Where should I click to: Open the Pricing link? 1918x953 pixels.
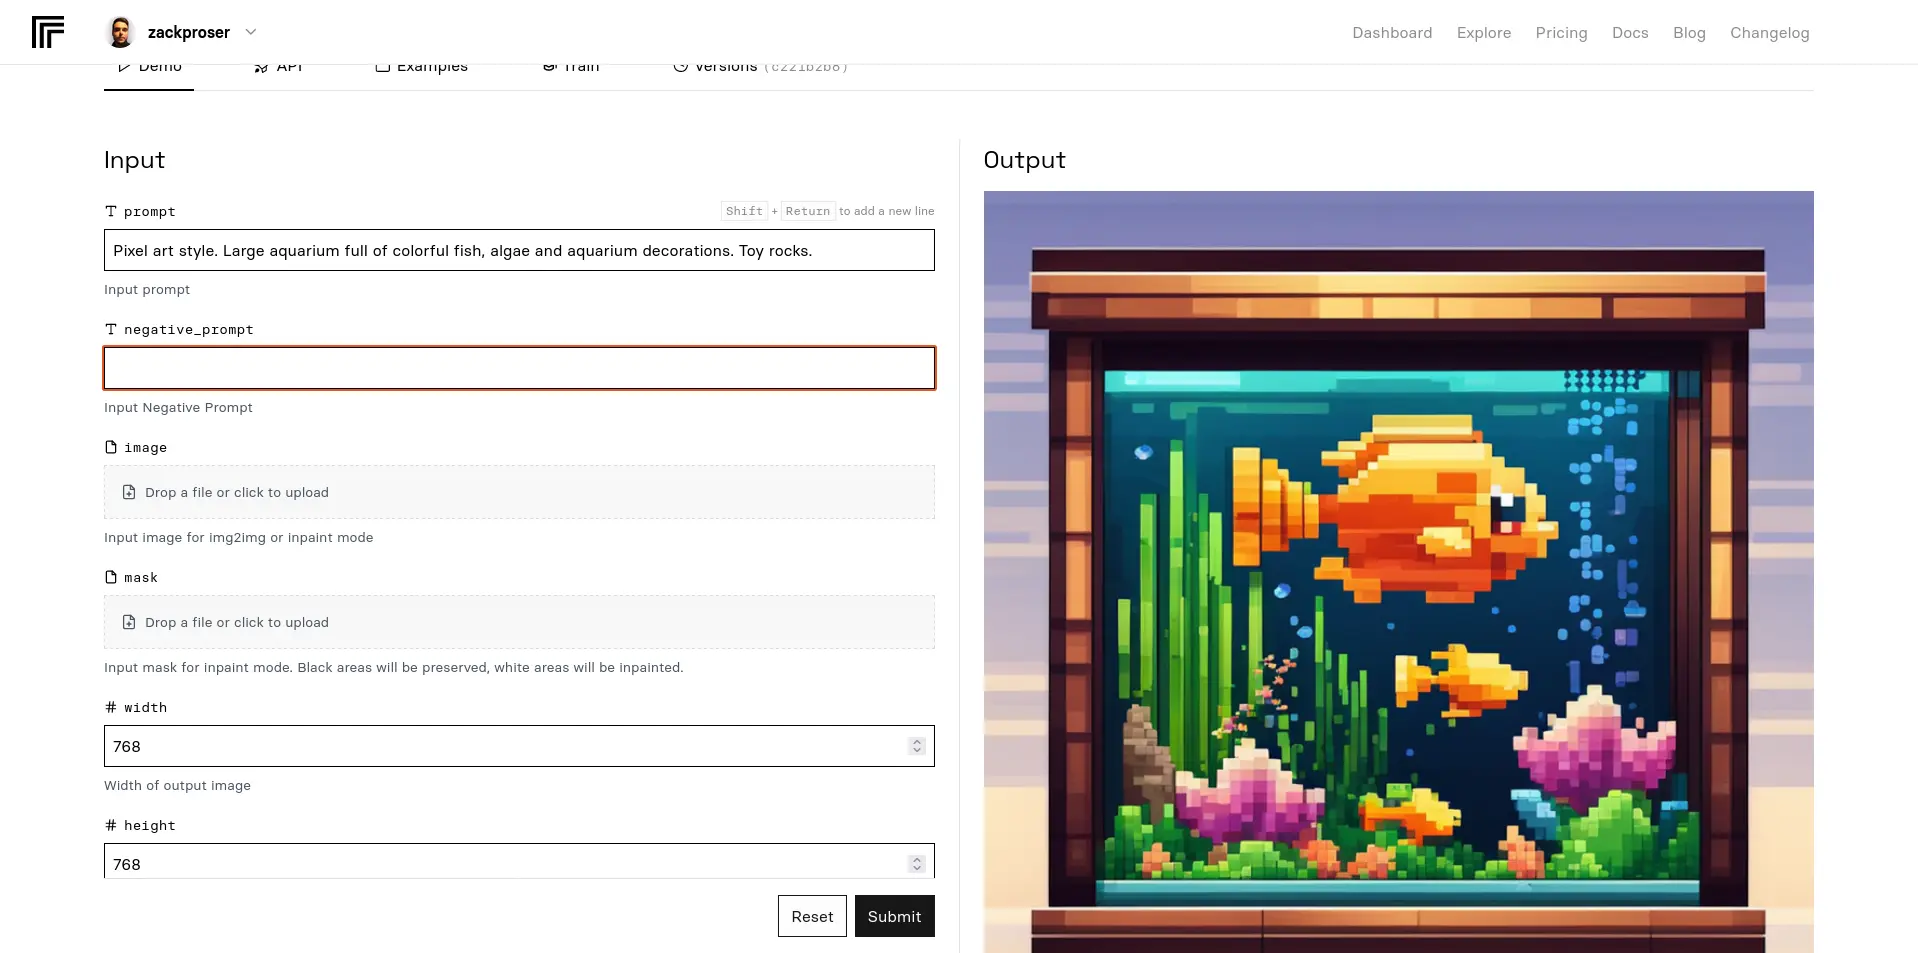tap(1561, 33)
